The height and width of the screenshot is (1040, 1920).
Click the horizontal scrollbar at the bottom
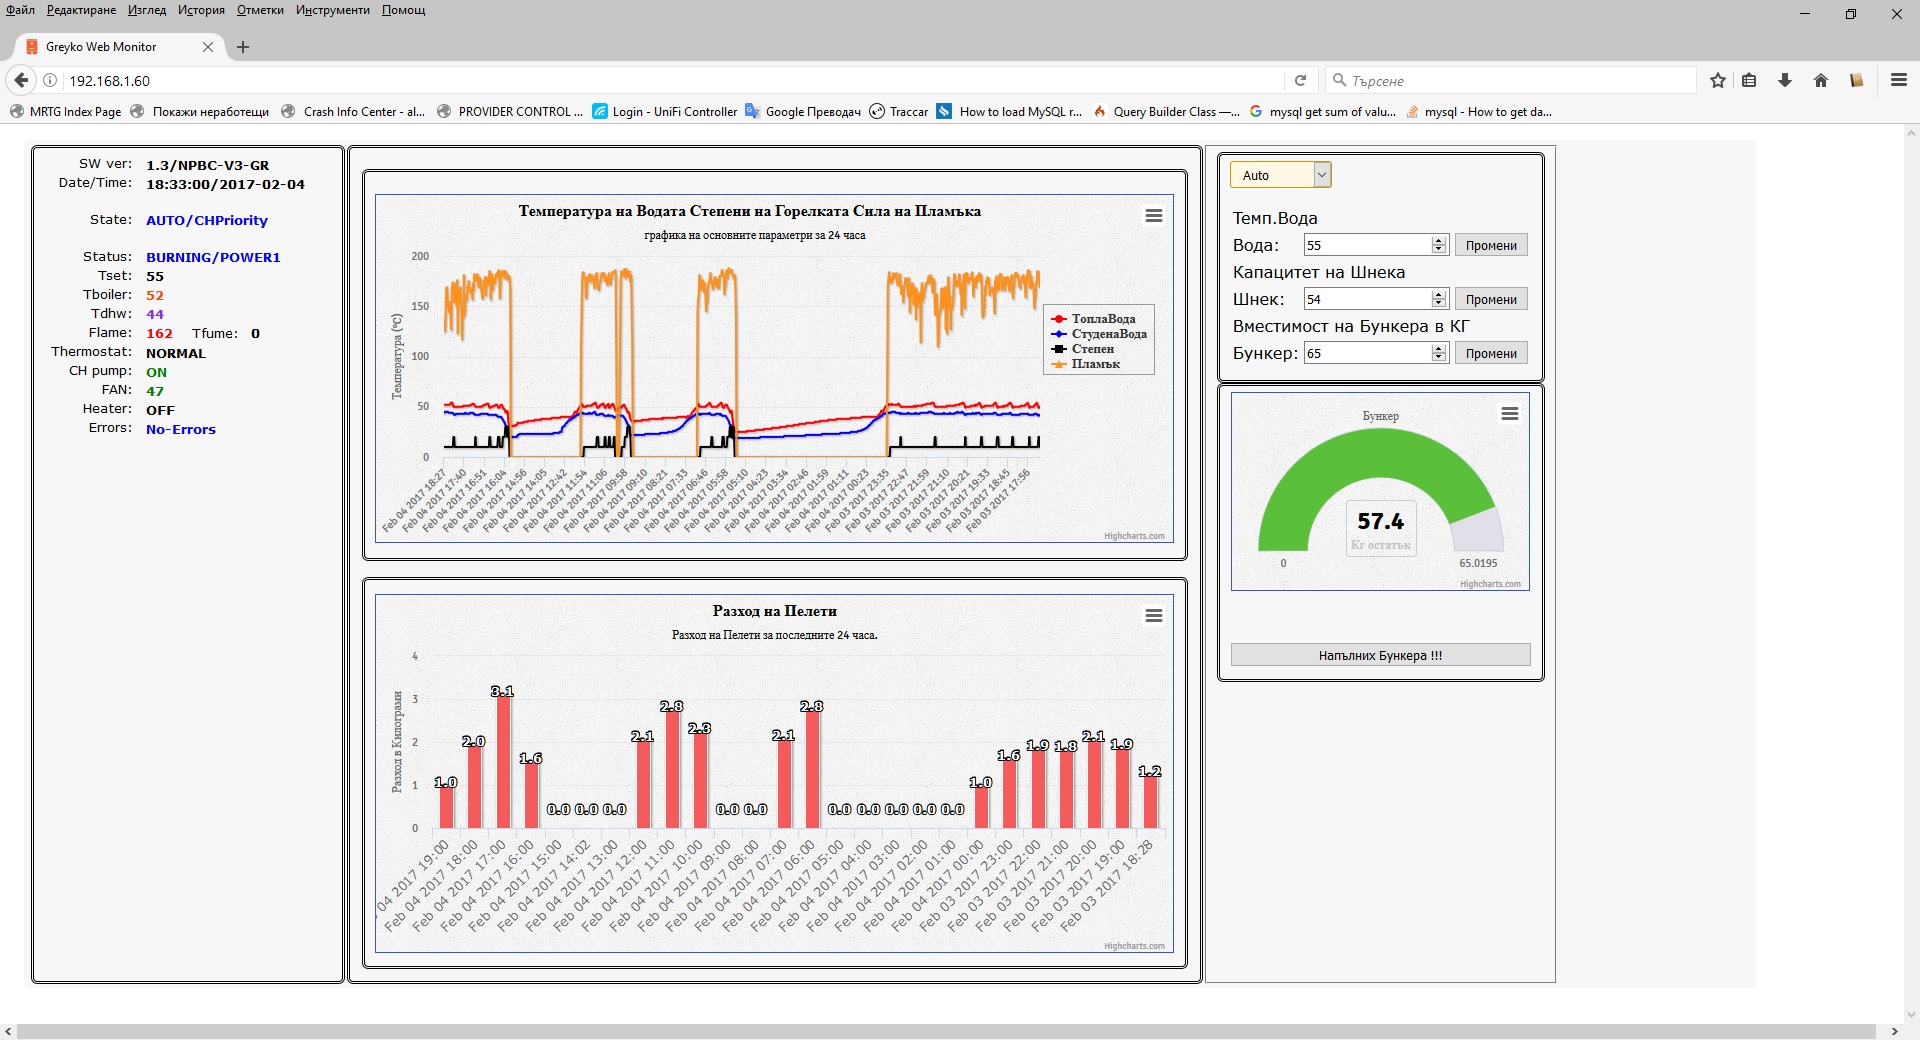pyautogui.click(x=945, y=1031)
